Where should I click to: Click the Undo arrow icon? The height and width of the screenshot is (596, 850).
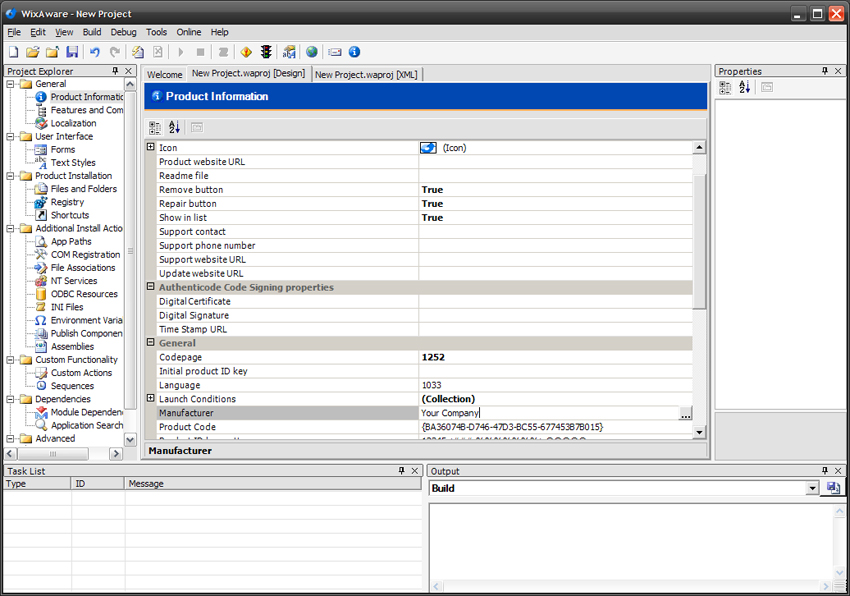click(95, 52)
